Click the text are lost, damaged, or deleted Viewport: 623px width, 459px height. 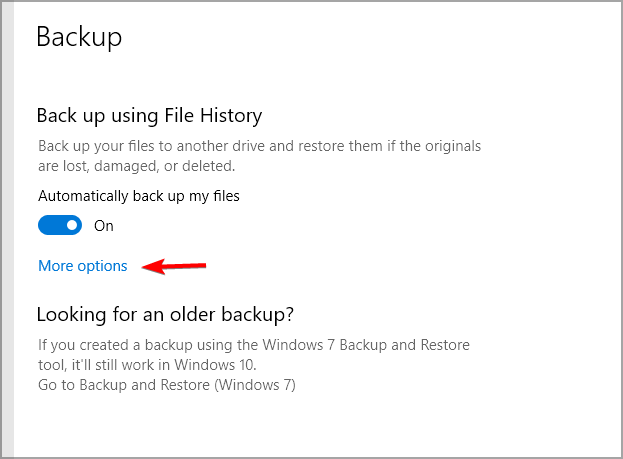point(136,165)
